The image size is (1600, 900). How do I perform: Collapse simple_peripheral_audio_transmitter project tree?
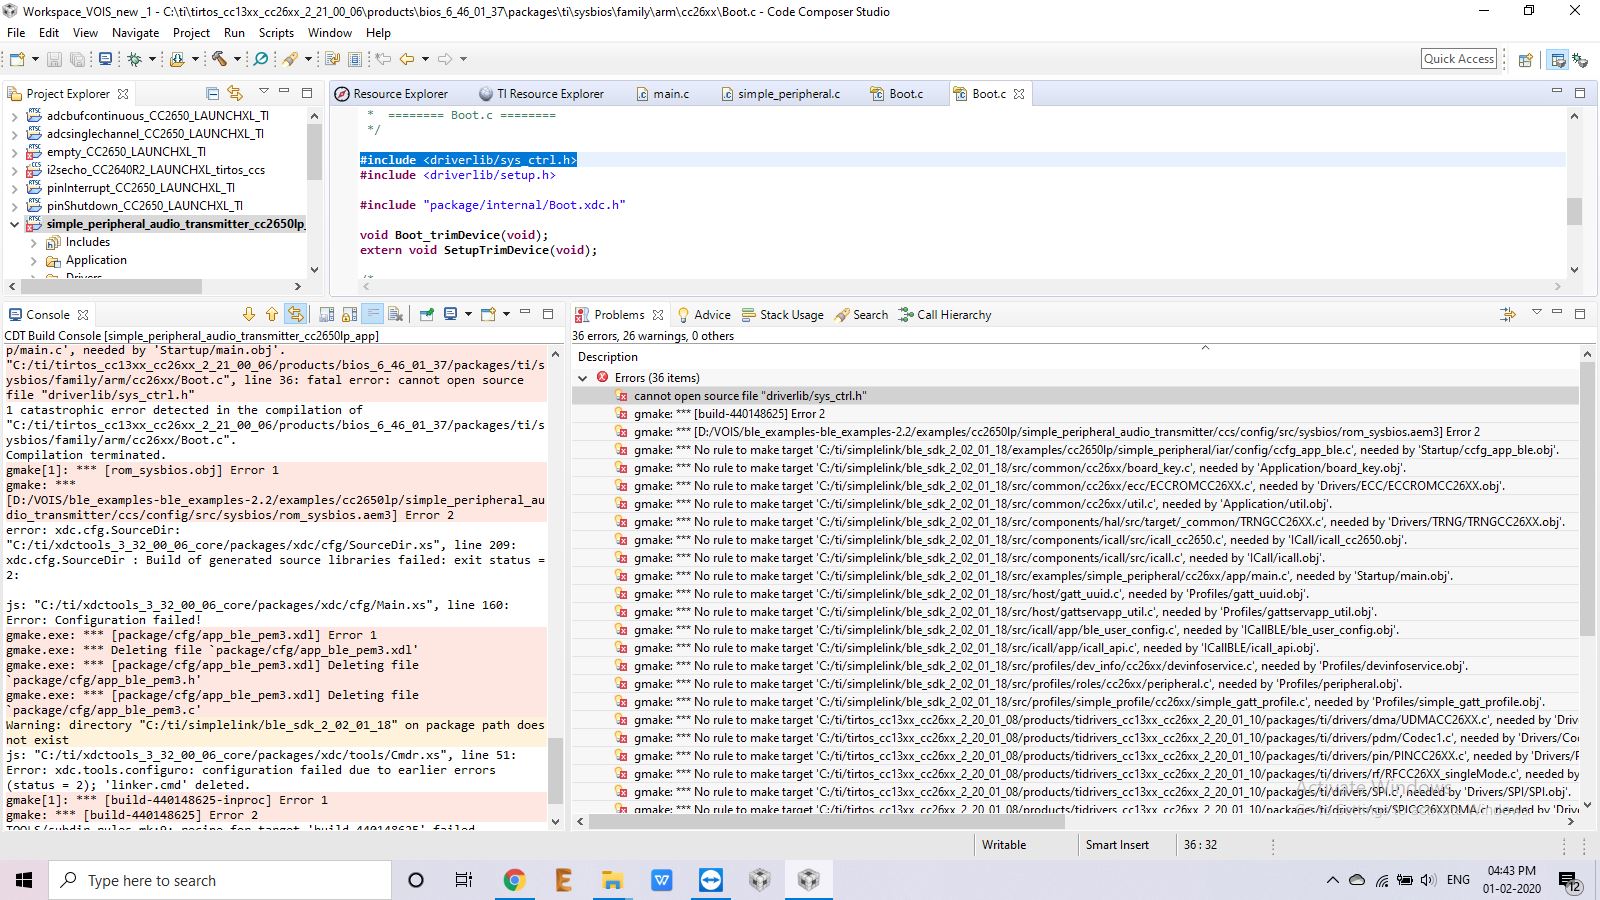pyautogui.click(x=14, y=224)
